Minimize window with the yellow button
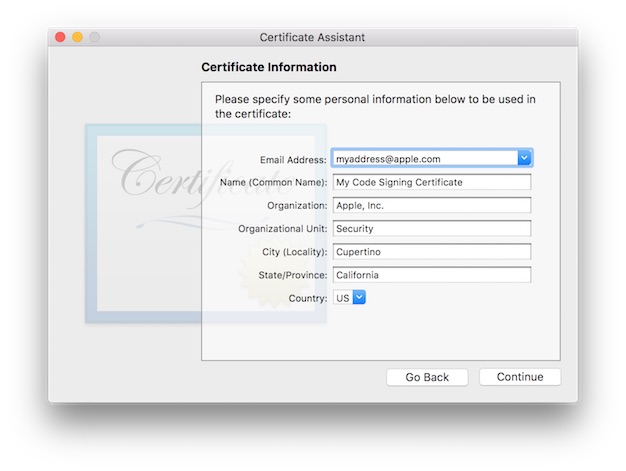Screen dimensions: 626x471 point(77,37)
